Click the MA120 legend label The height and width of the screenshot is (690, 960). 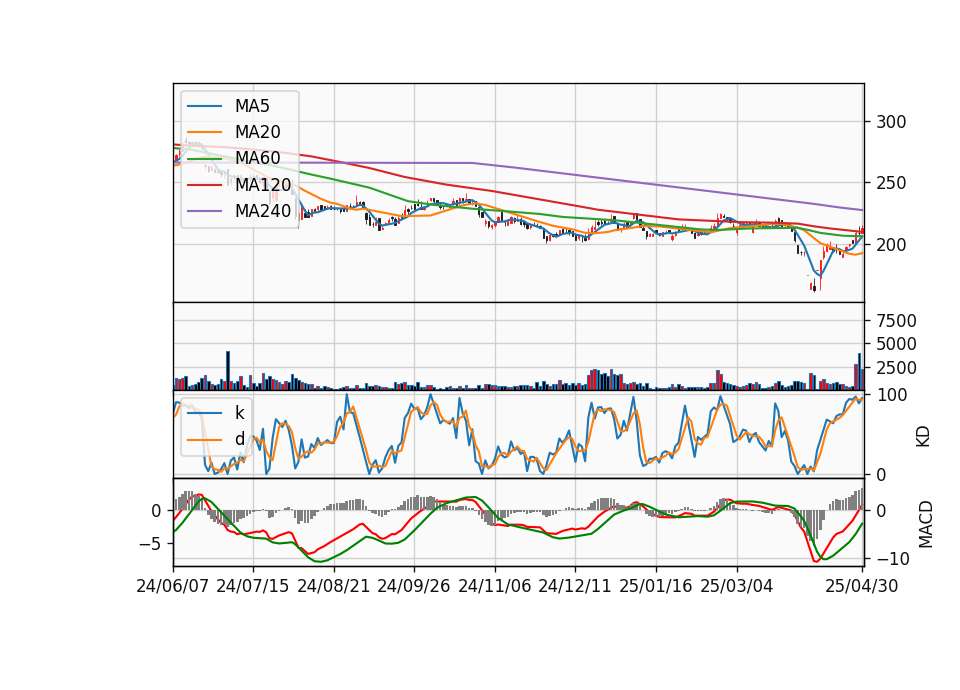pos(263,185)
